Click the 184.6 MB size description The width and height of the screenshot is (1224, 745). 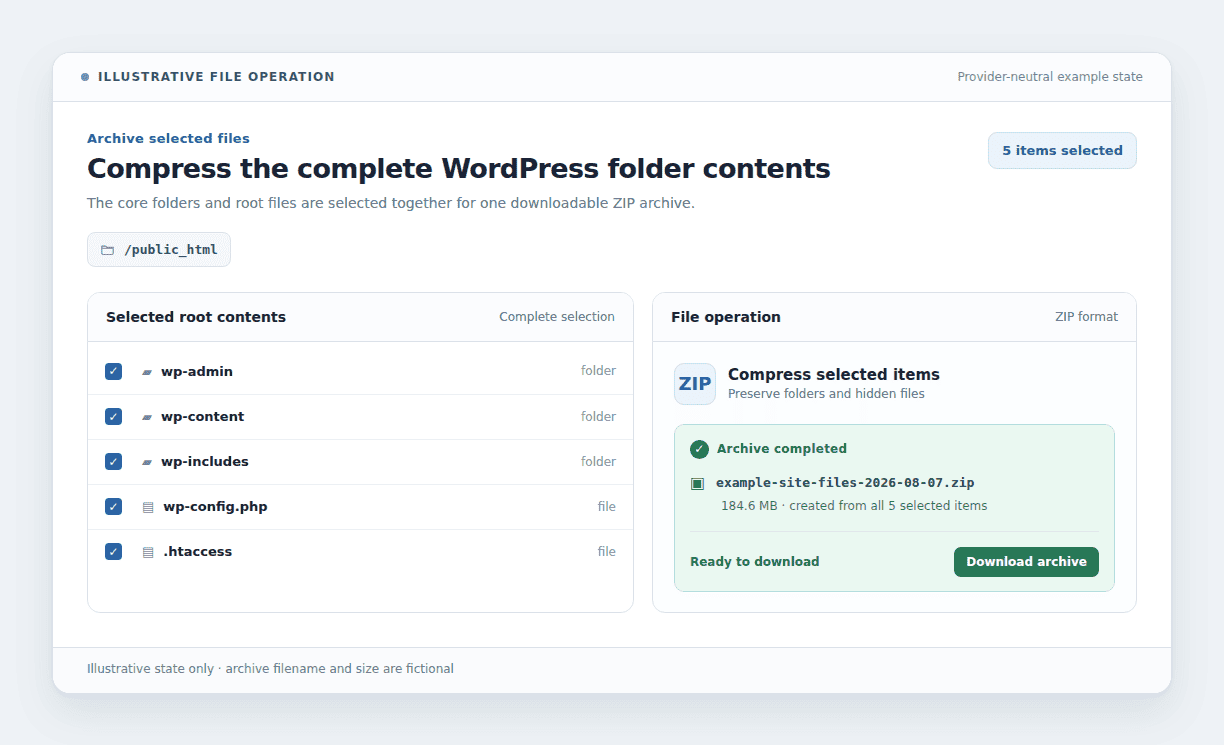coord(854,506)
